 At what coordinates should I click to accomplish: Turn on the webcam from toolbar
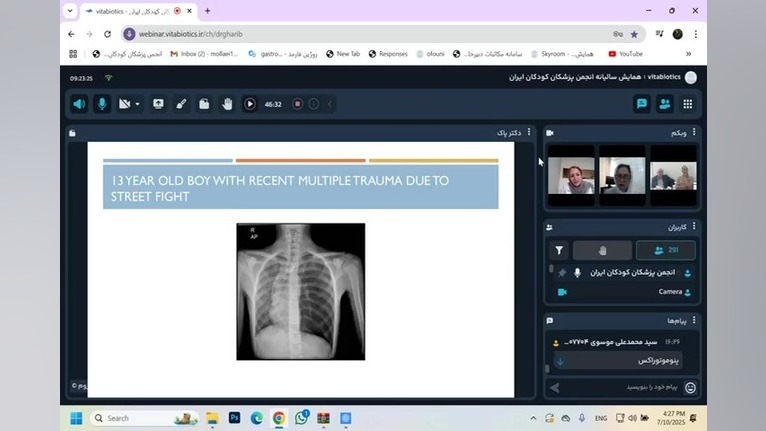125,104
